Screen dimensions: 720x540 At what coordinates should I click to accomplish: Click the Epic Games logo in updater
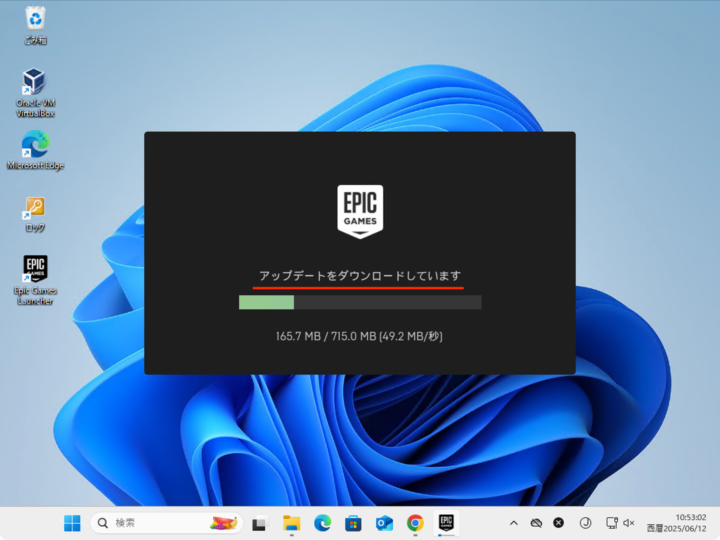click(x=360, y=212)
